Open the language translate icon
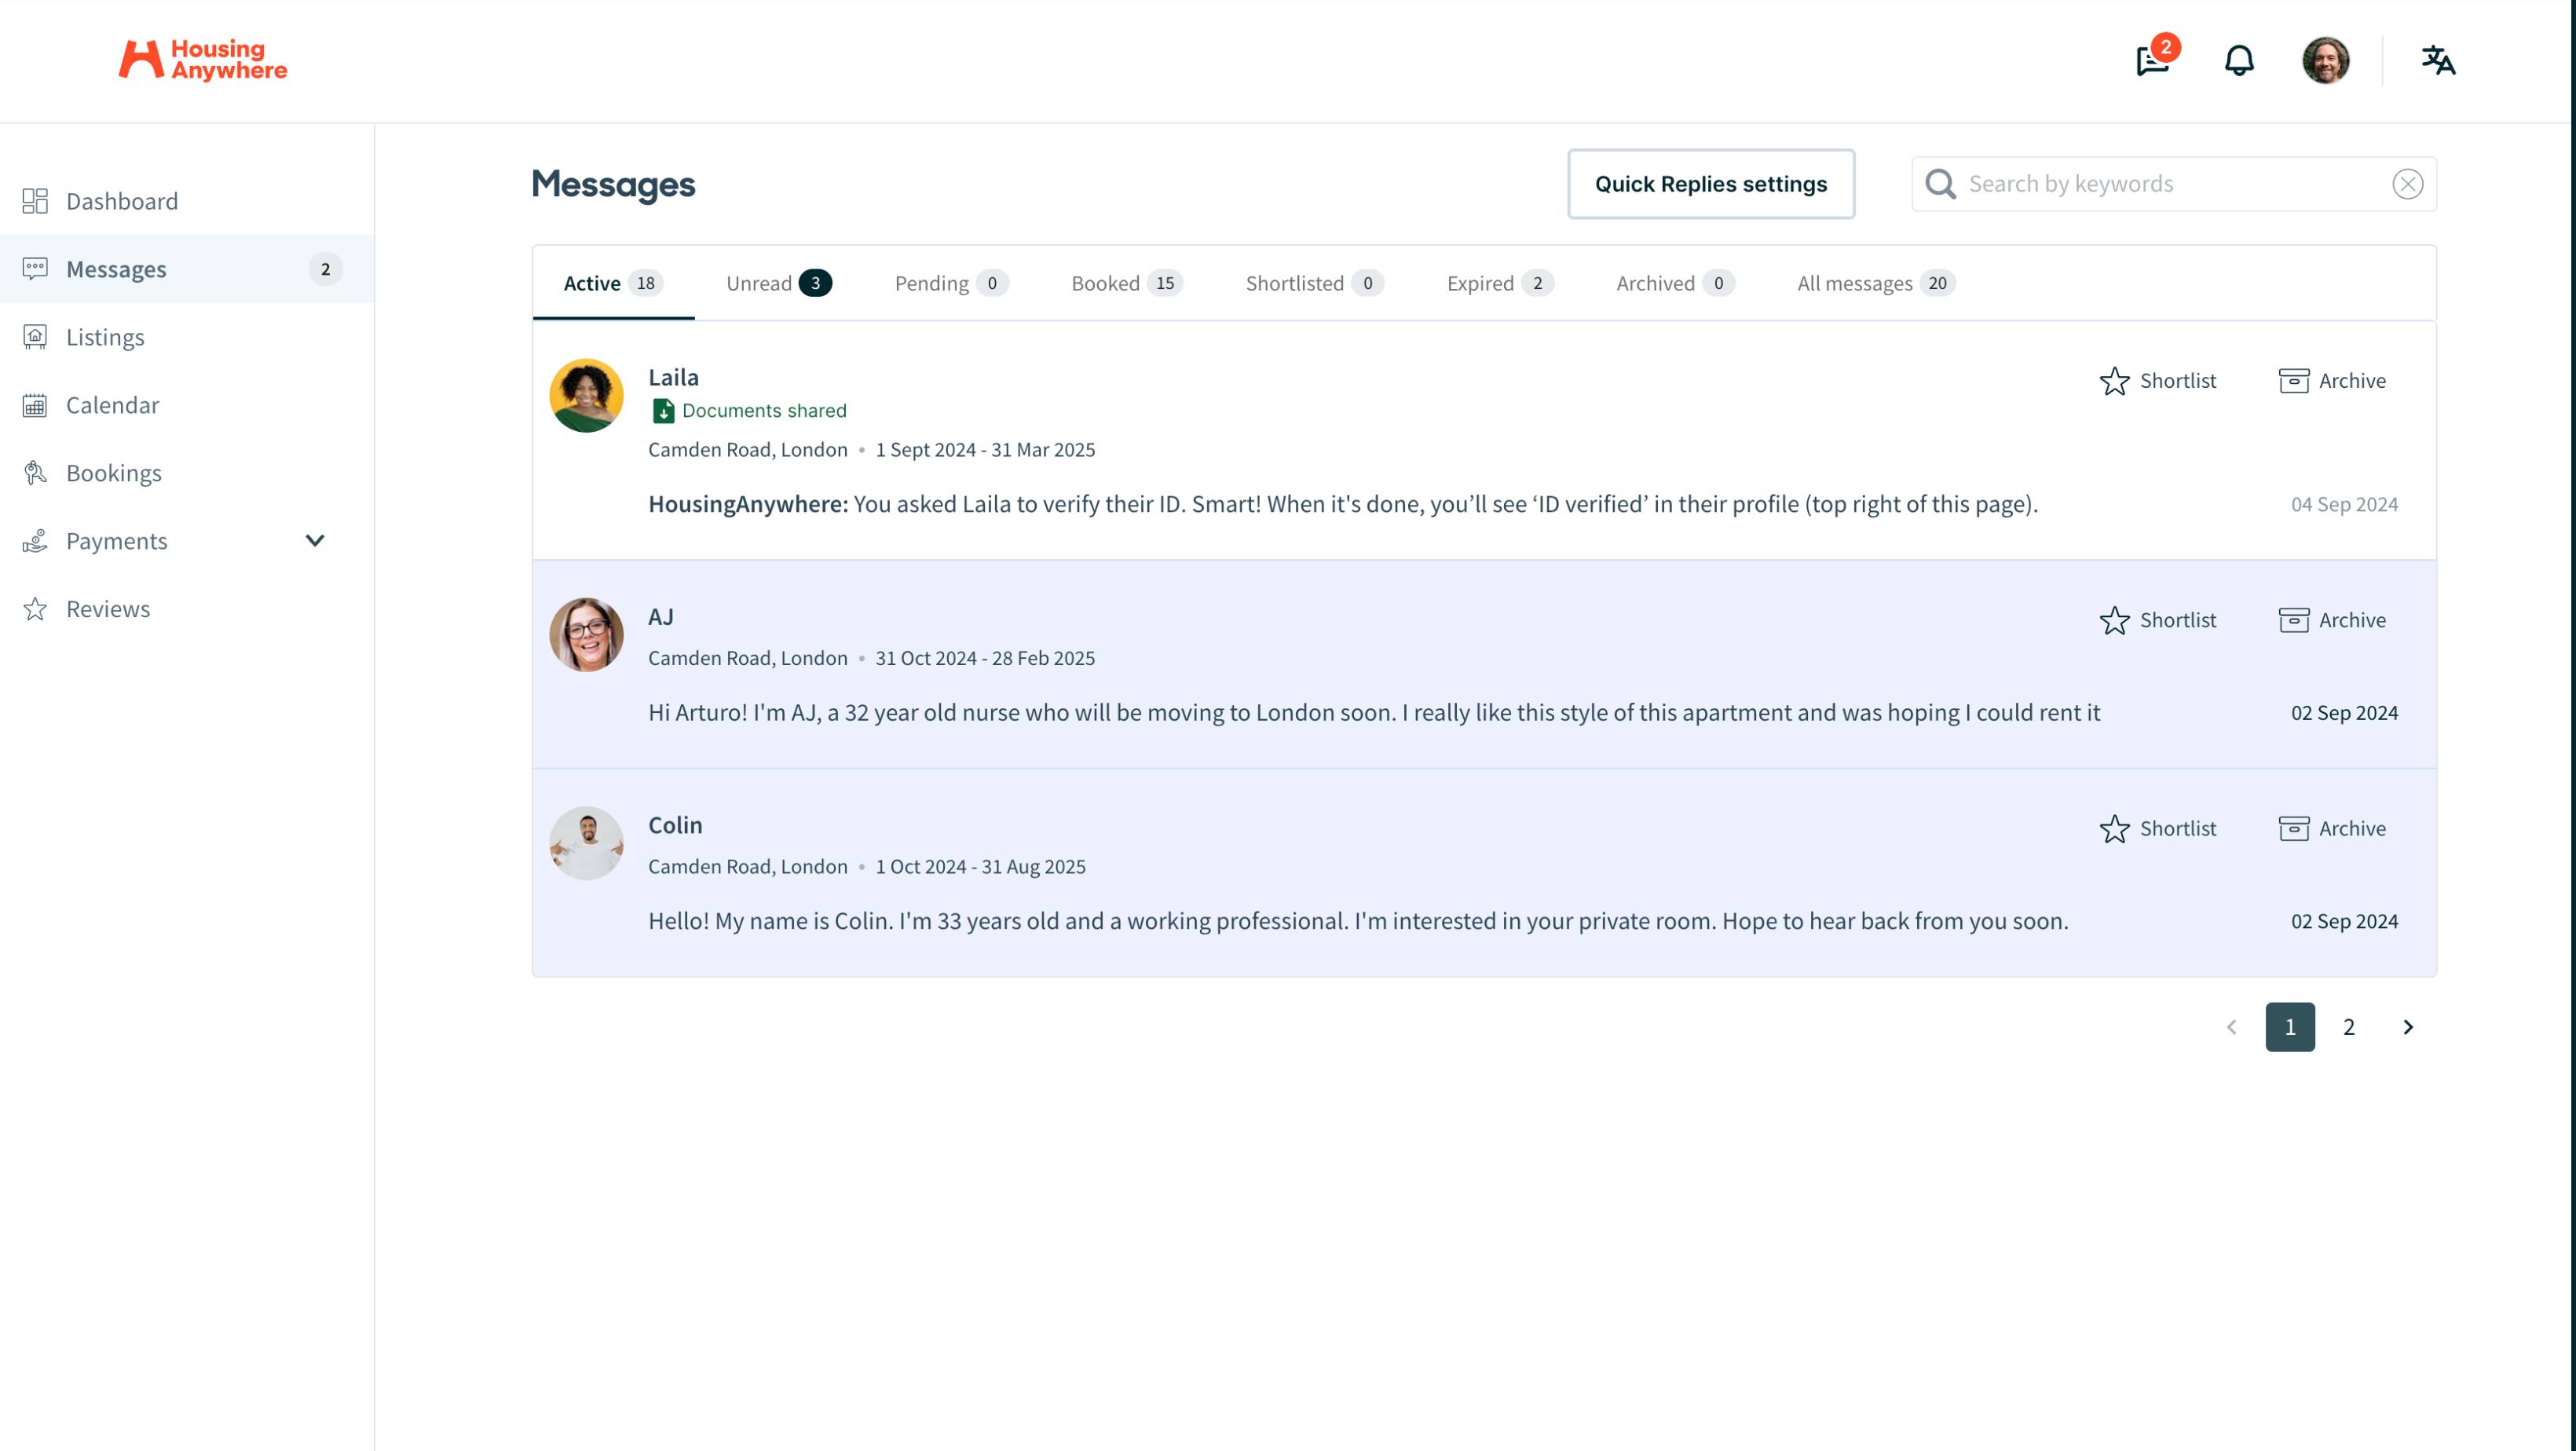 click(2437, 61)
